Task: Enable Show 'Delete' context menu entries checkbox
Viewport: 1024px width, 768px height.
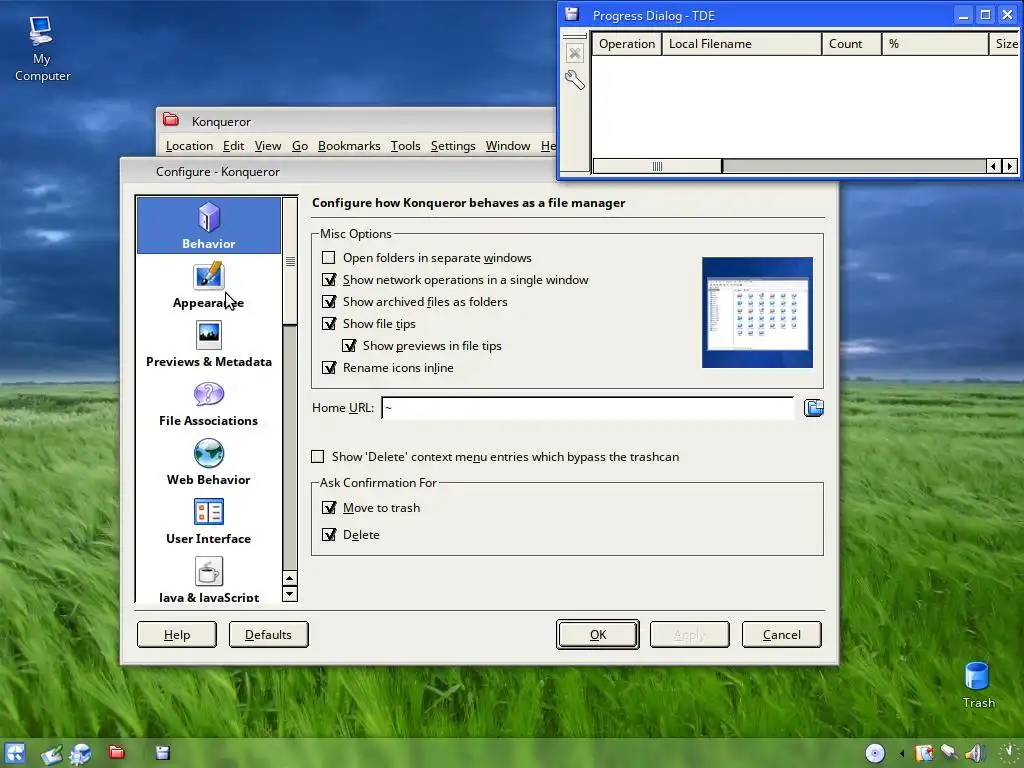Action: pos(317,456)
